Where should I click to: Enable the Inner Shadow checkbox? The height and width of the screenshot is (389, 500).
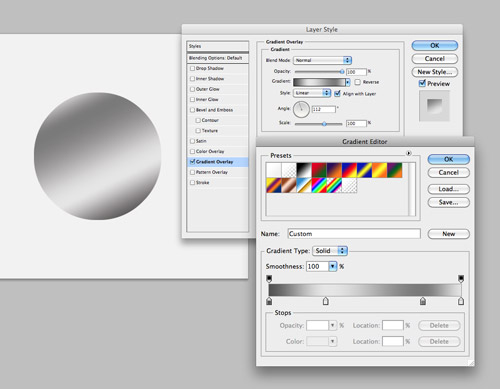click(192, 79)
